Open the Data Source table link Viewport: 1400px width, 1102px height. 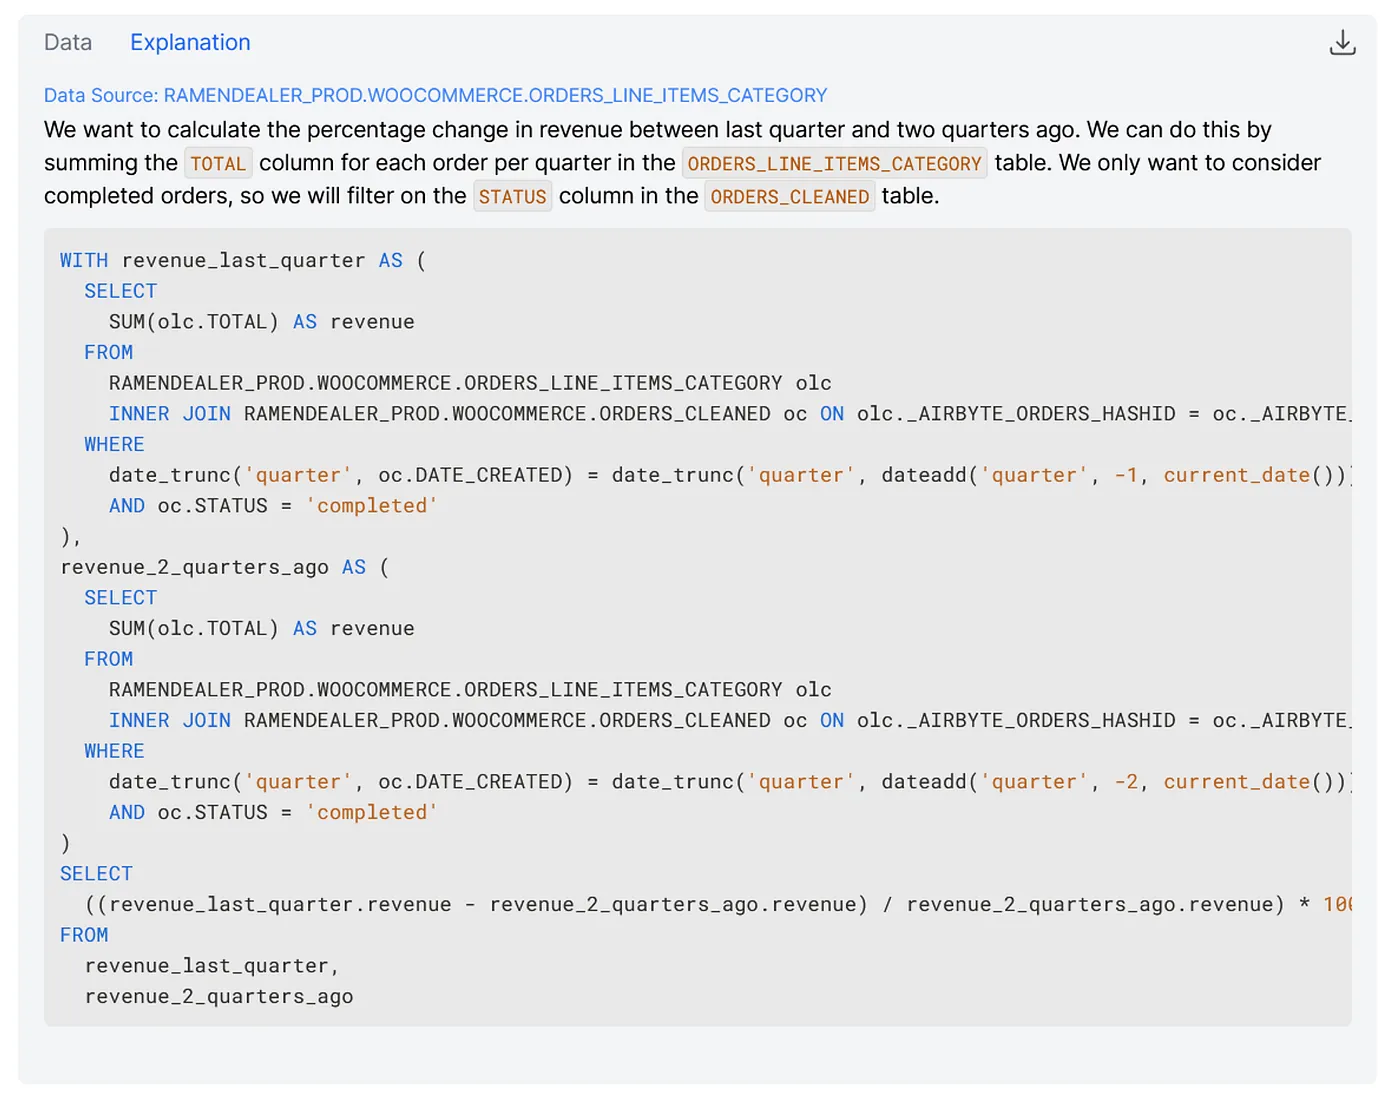pyautogui.click(x=435, y=95)
